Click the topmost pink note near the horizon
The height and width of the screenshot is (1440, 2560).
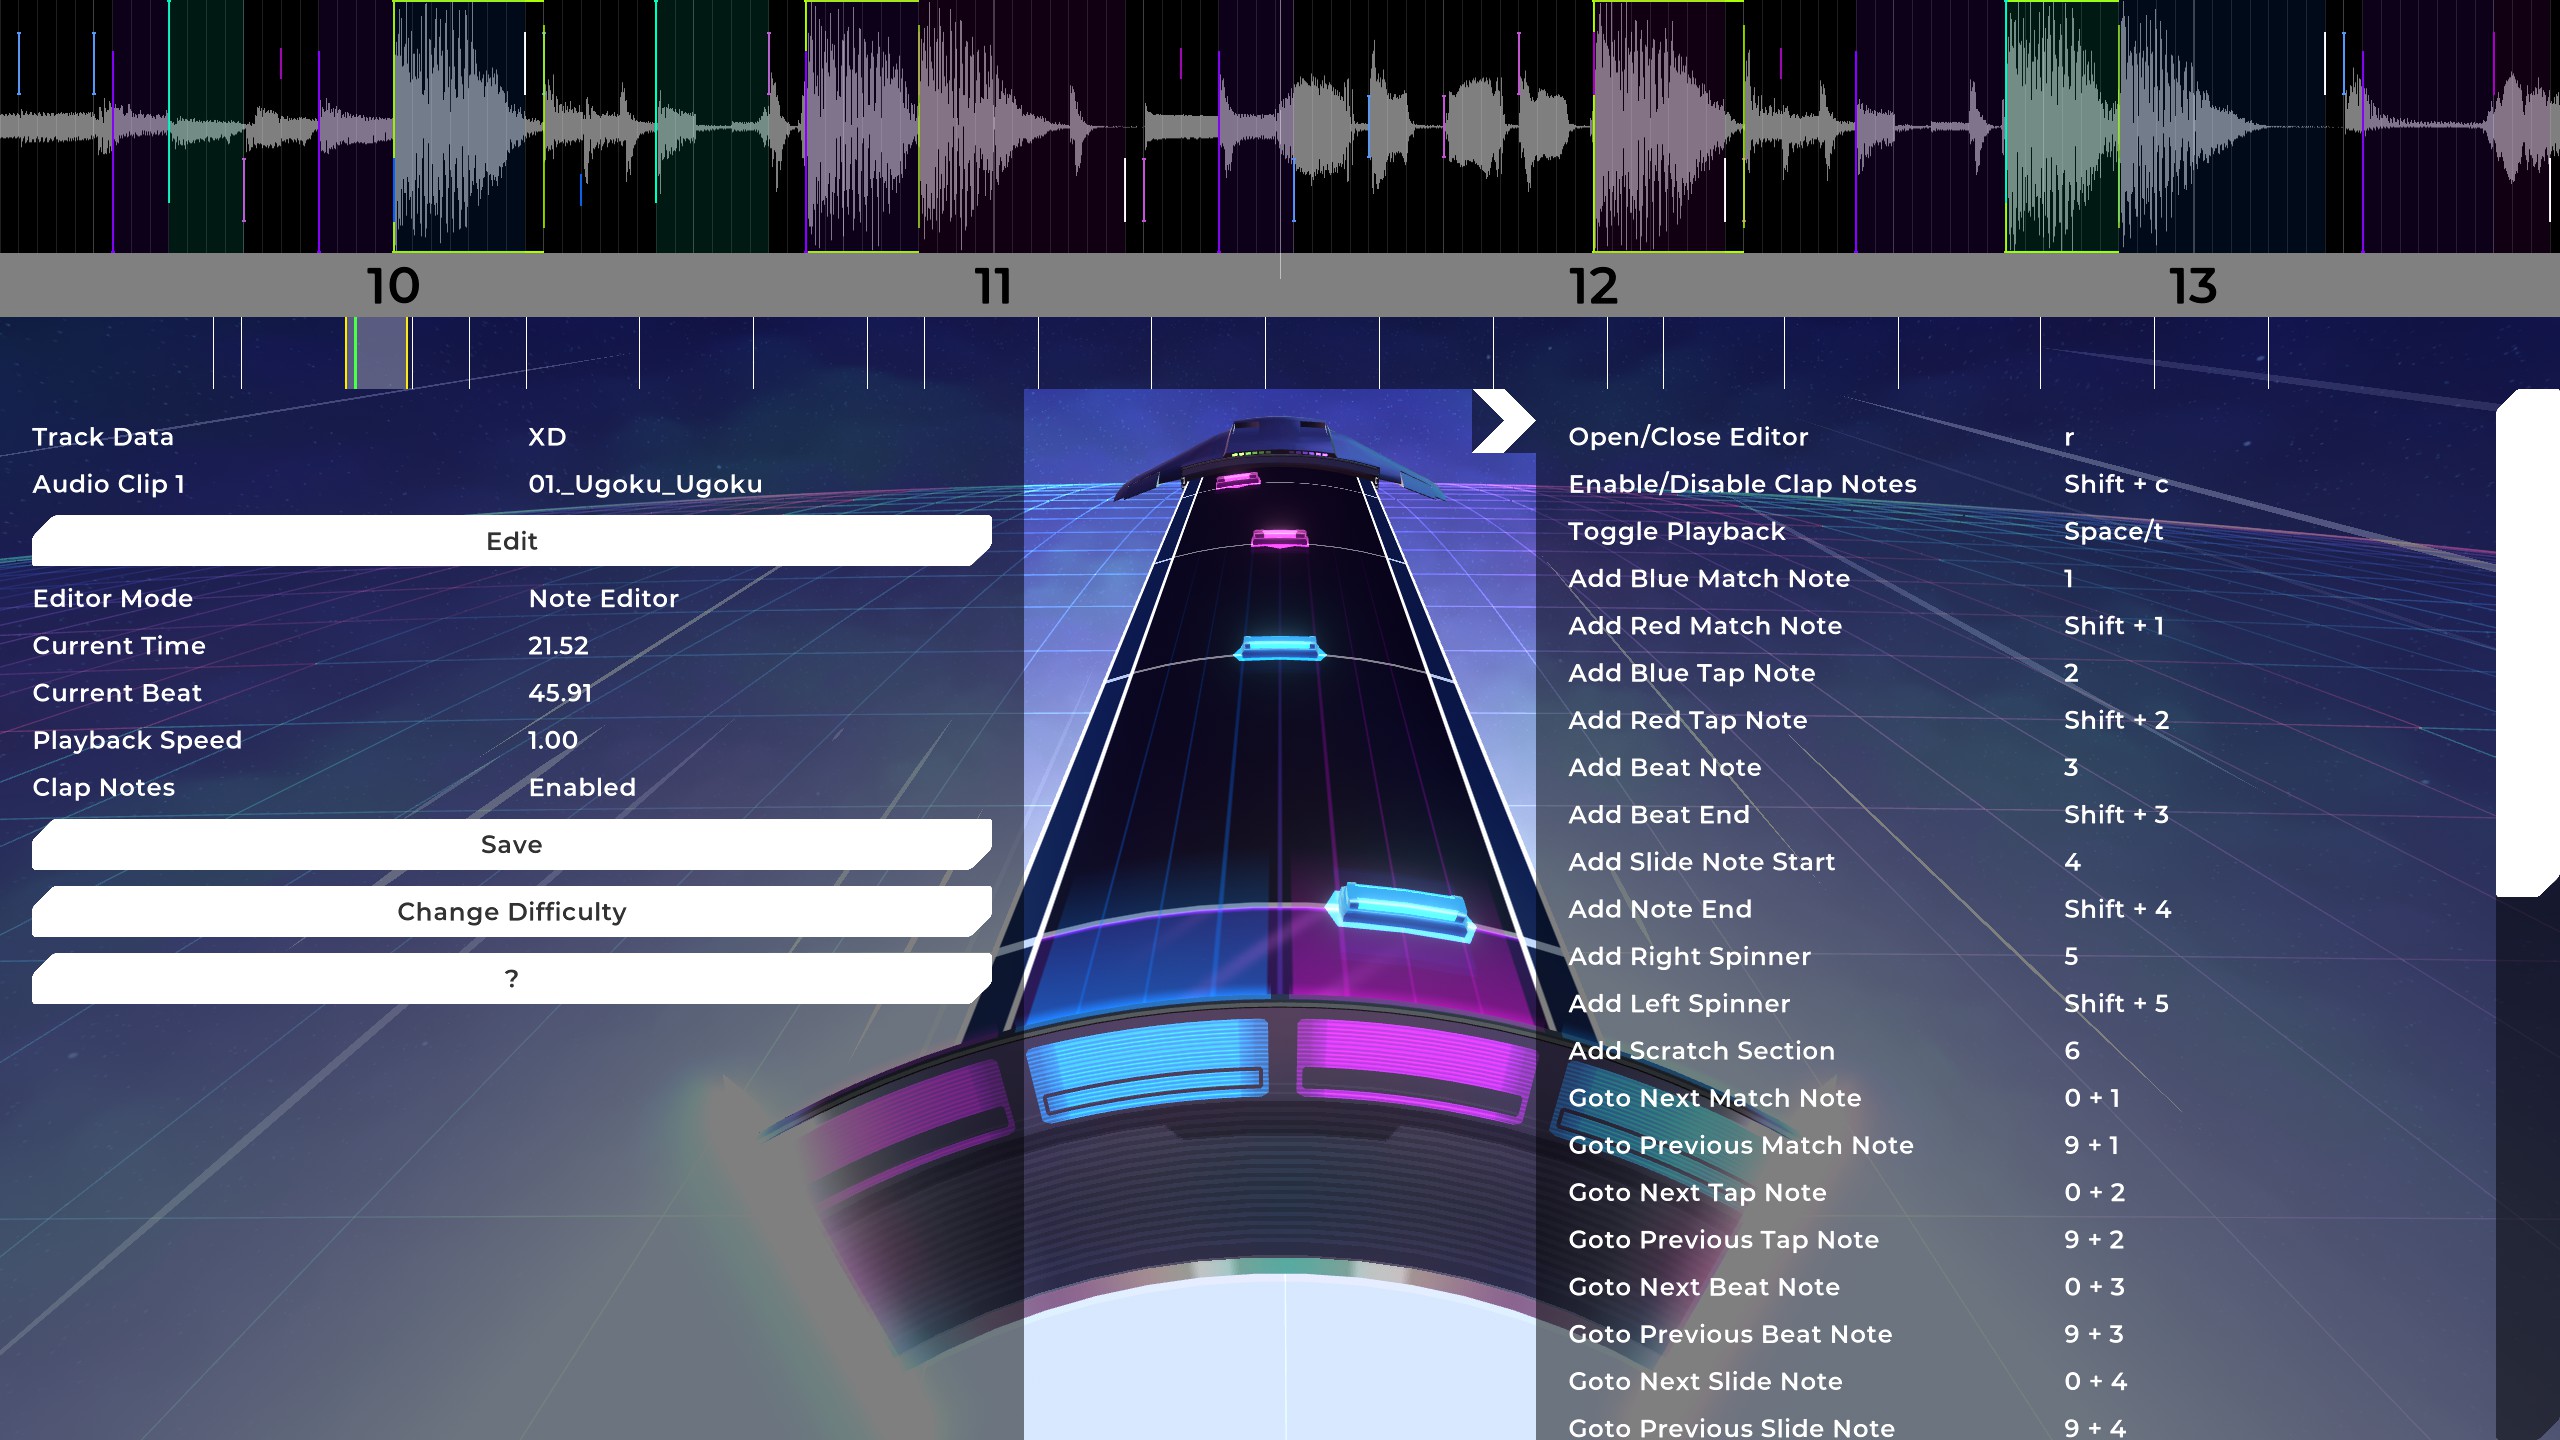tap(1238, 481)
